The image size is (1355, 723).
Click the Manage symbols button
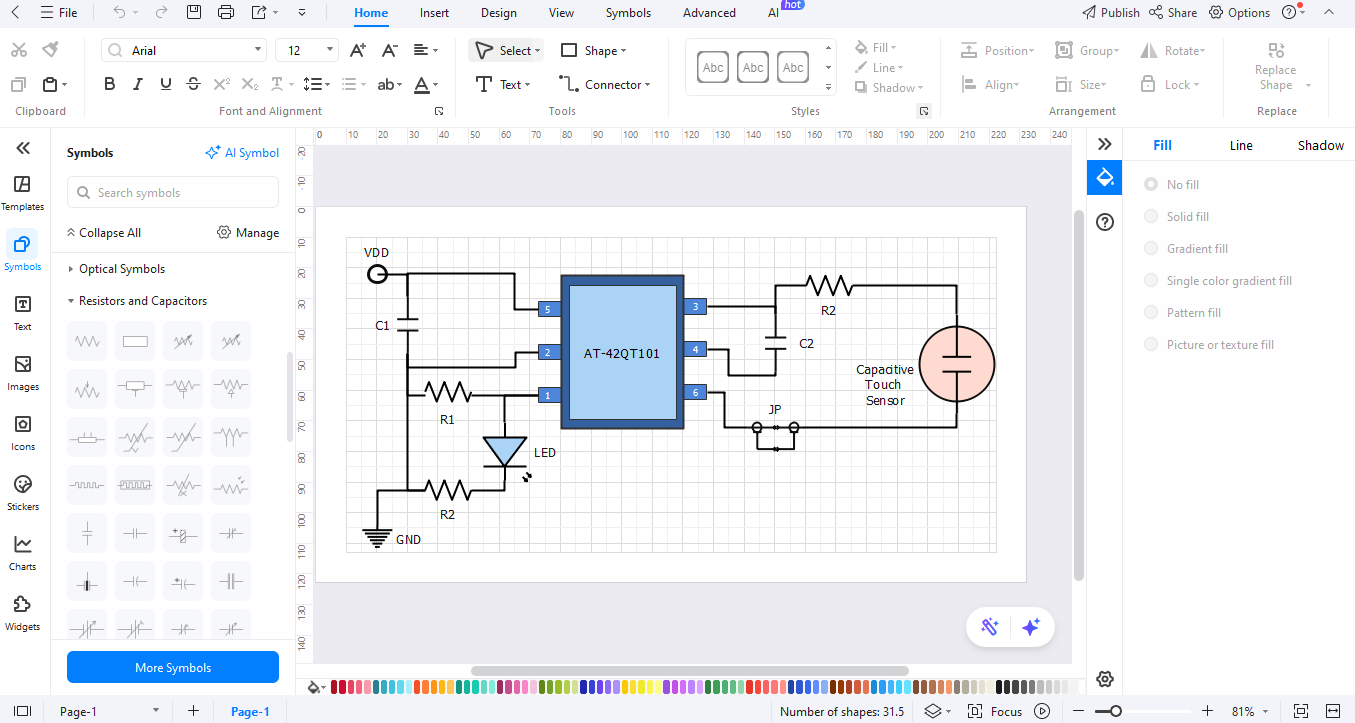pos(248,233)
